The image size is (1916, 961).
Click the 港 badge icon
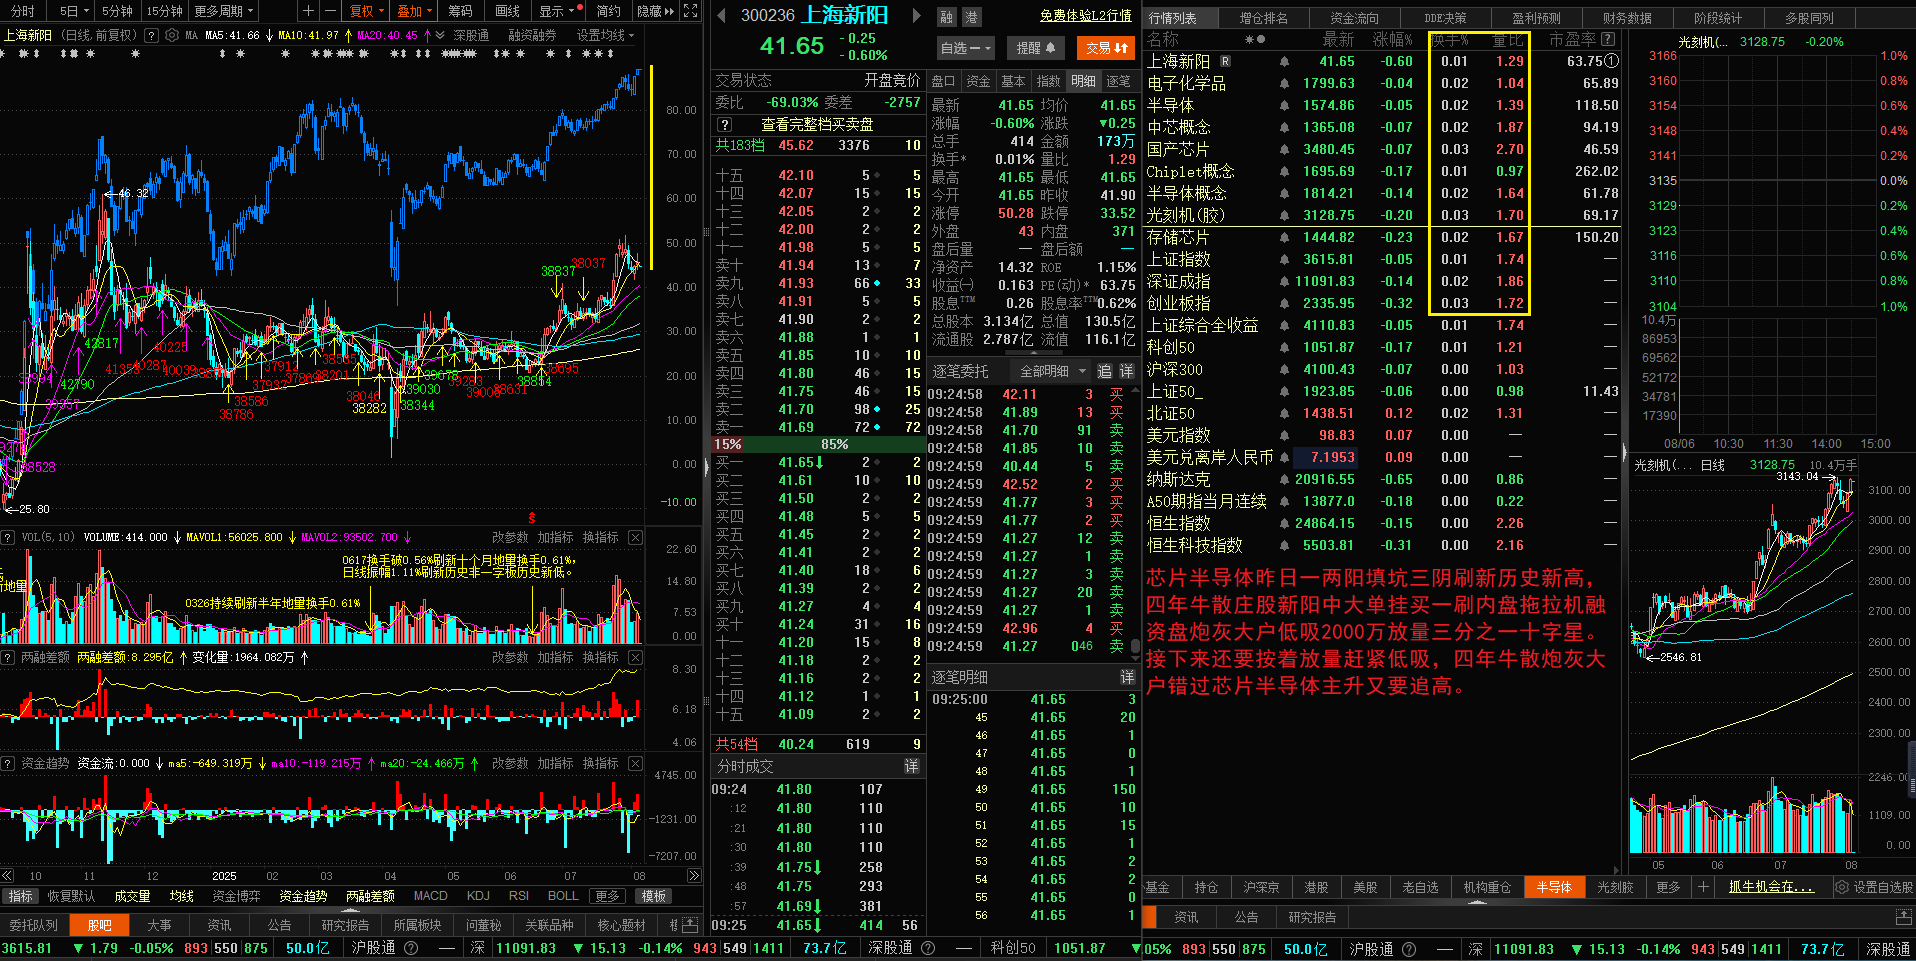[x=971, y=17]
